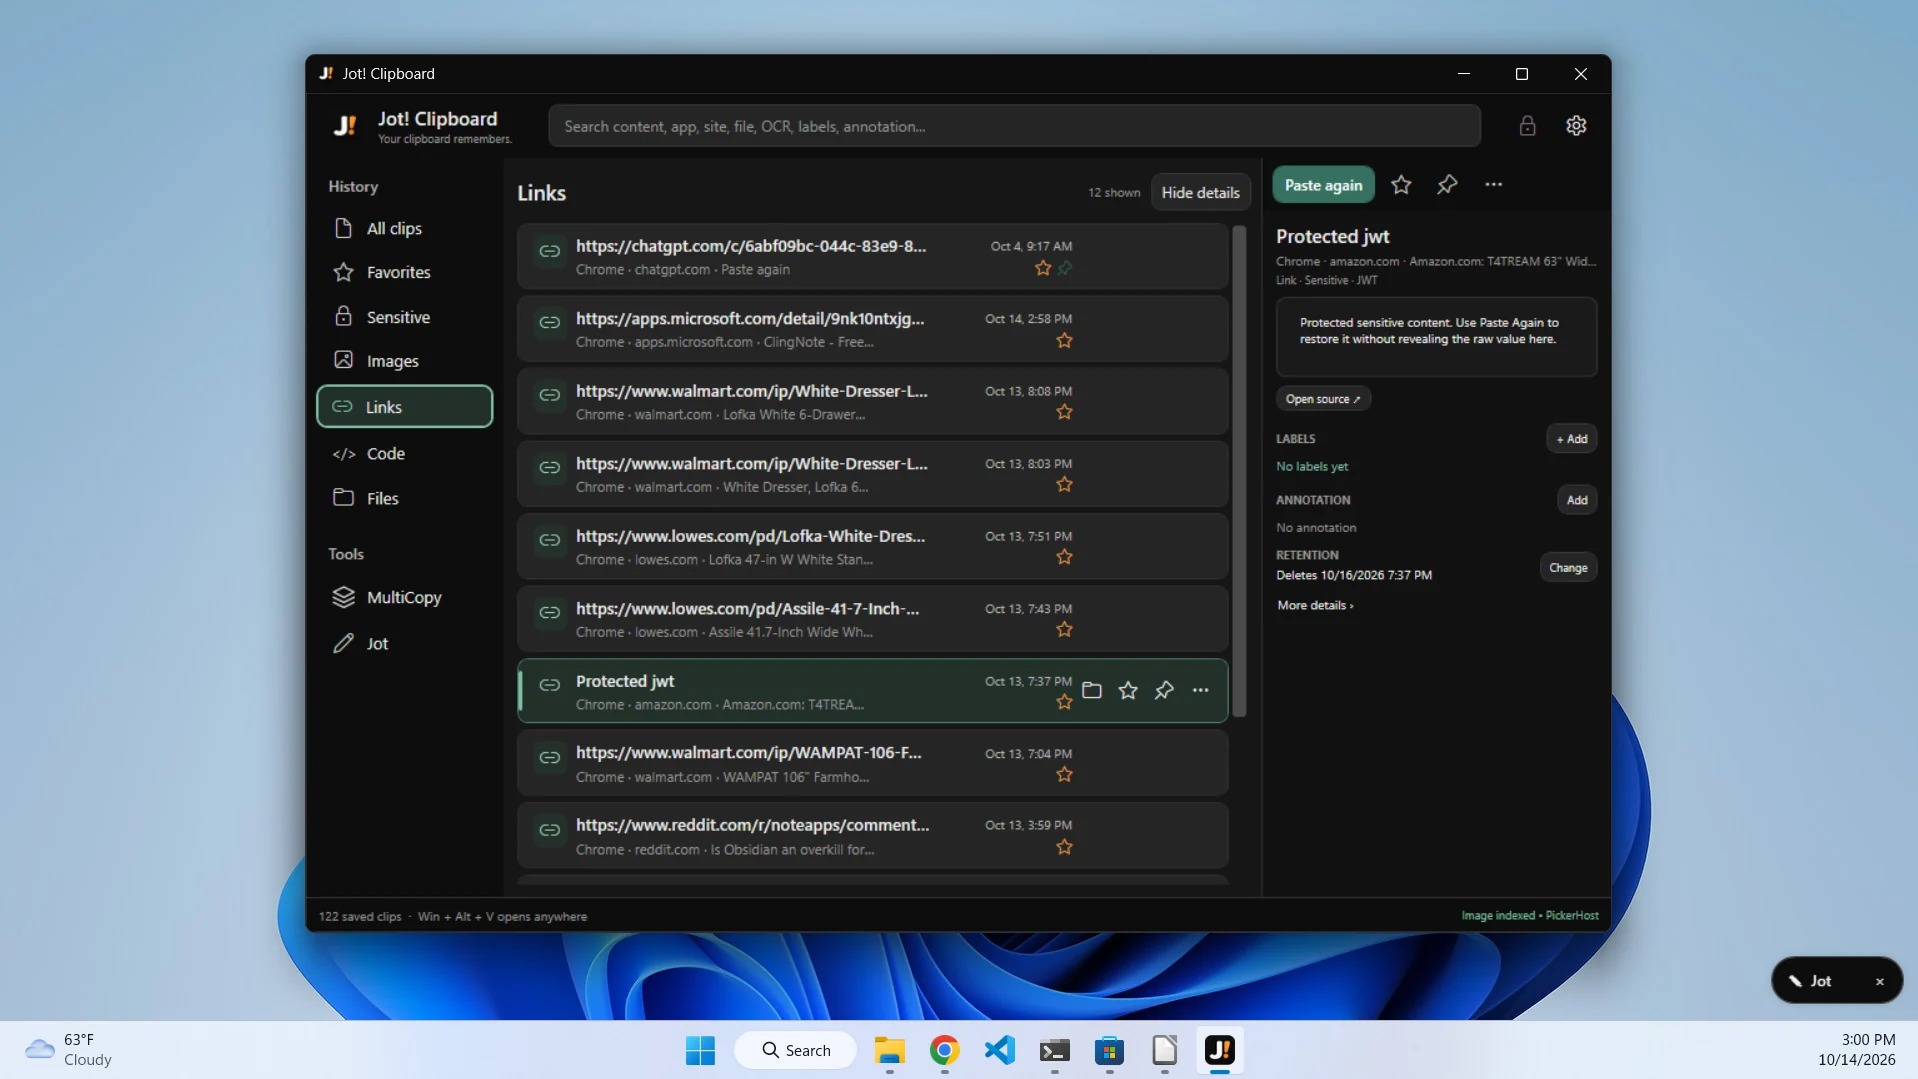
Task: Add a label with + Add
Action: pyautogui.click(x=1571, y=439)
